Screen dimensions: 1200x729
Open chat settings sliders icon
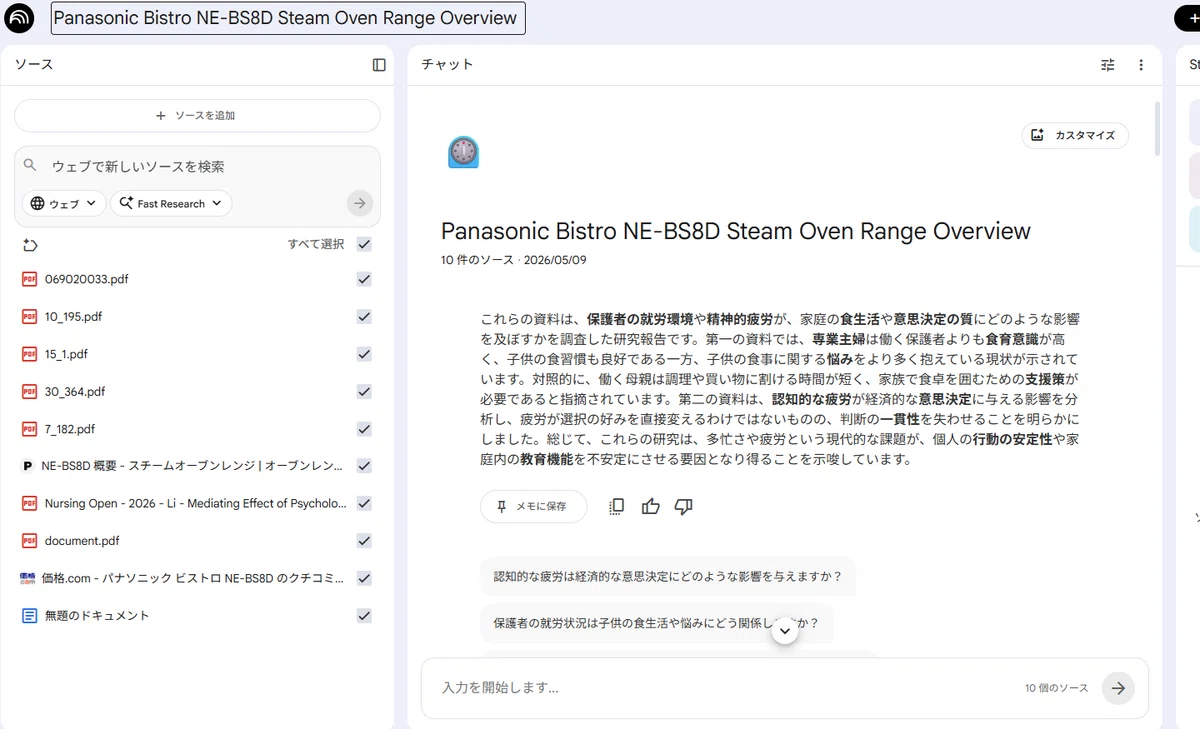(1108, 65)
